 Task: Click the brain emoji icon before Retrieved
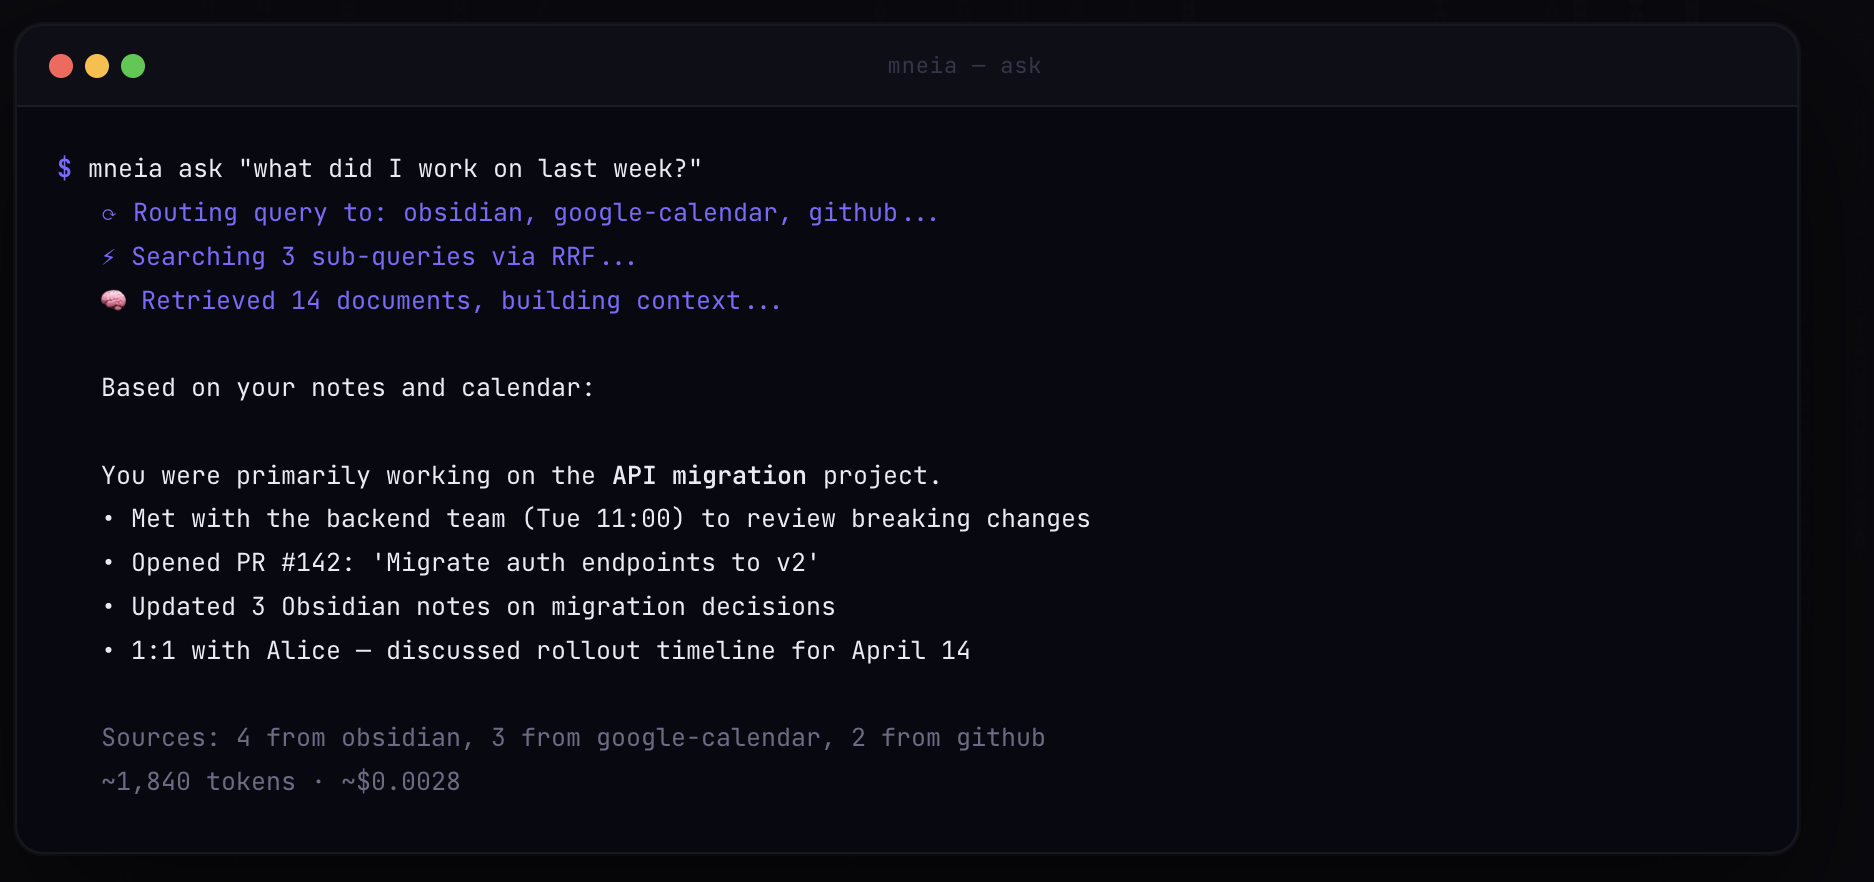pos(114,301)
